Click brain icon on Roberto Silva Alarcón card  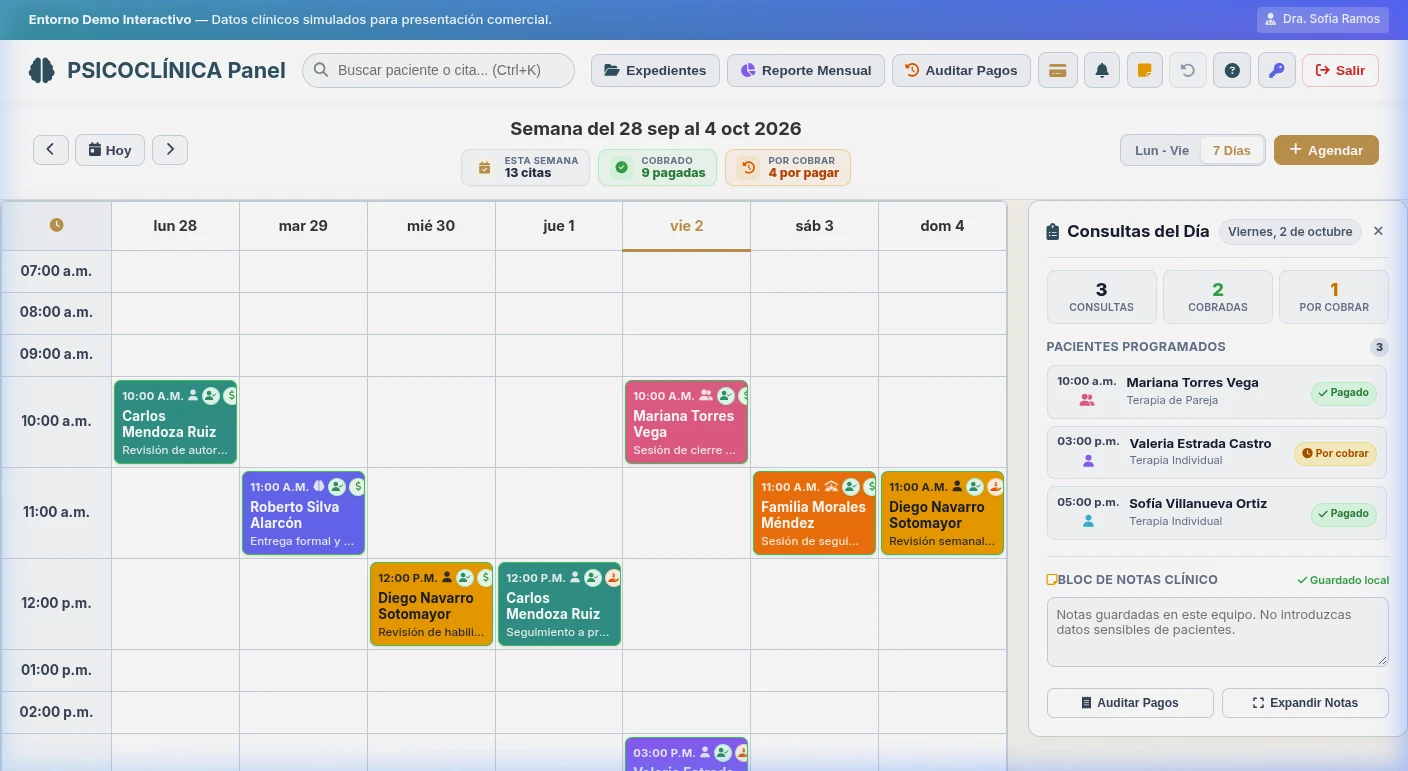tap(319, 487)
